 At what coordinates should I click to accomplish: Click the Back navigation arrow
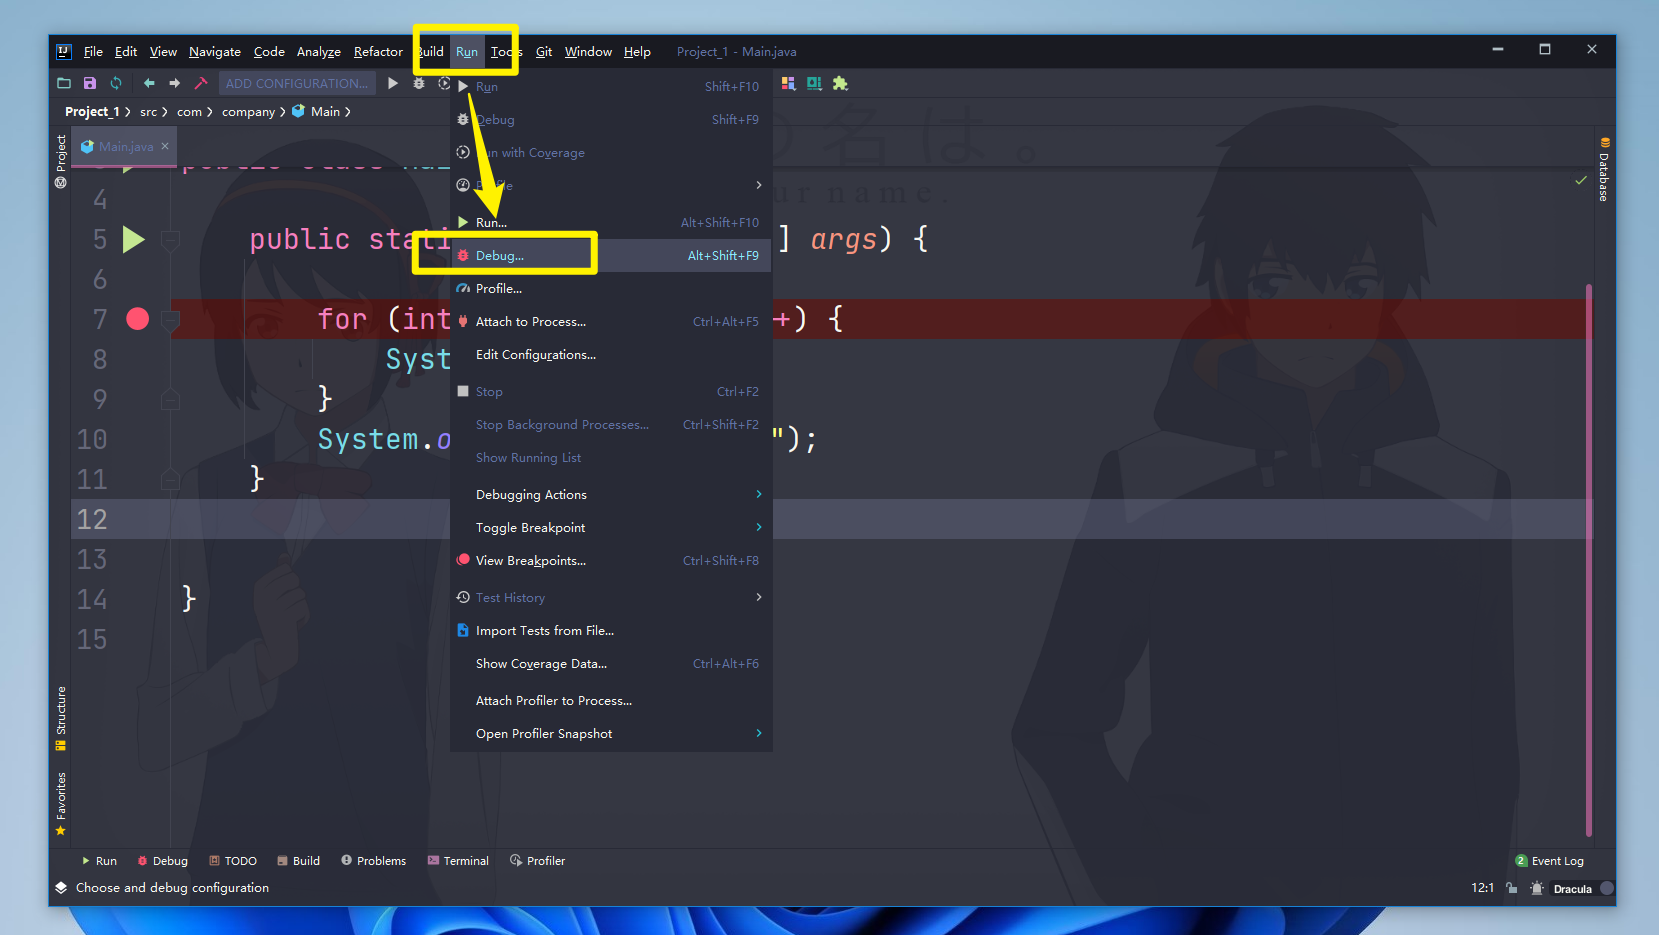pyautogui.click(x=149, y=83)
